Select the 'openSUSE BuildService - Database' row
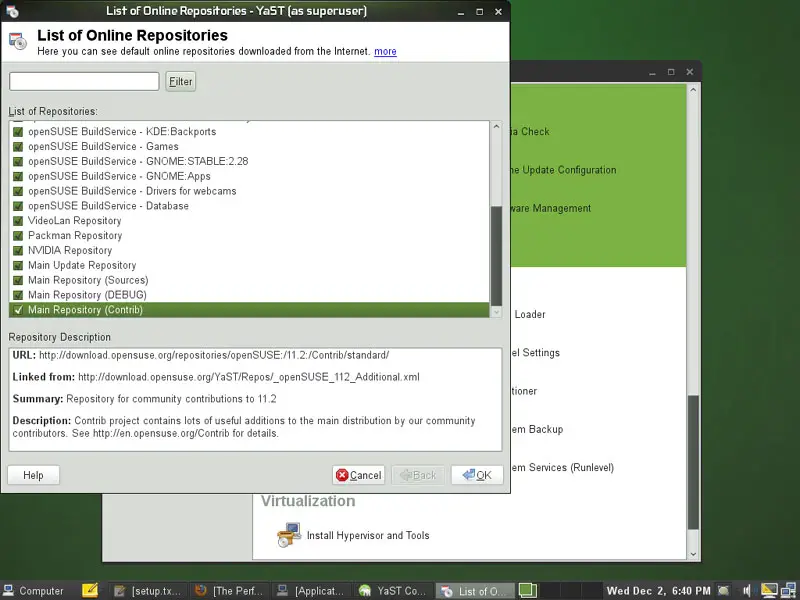800x600 pixels. (x=249, y=206)
